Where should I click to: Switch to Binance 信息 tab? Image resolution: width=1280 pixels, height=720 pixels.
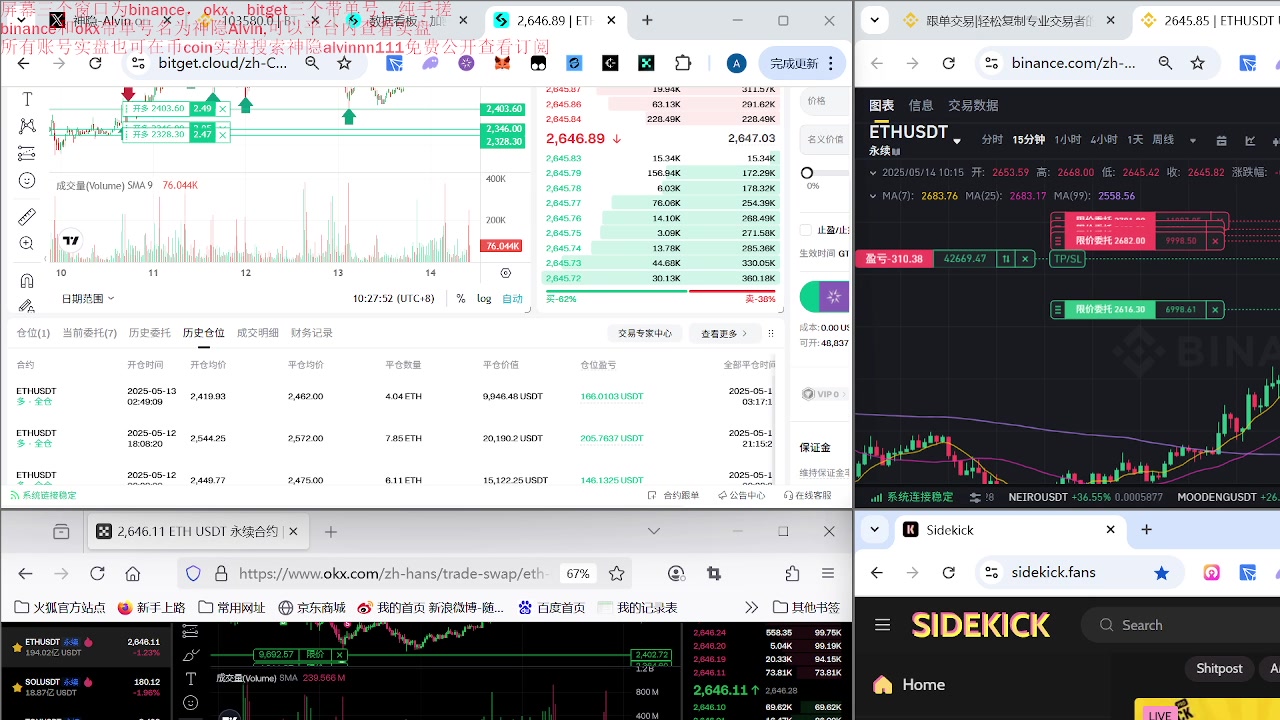tap(921, 105)
